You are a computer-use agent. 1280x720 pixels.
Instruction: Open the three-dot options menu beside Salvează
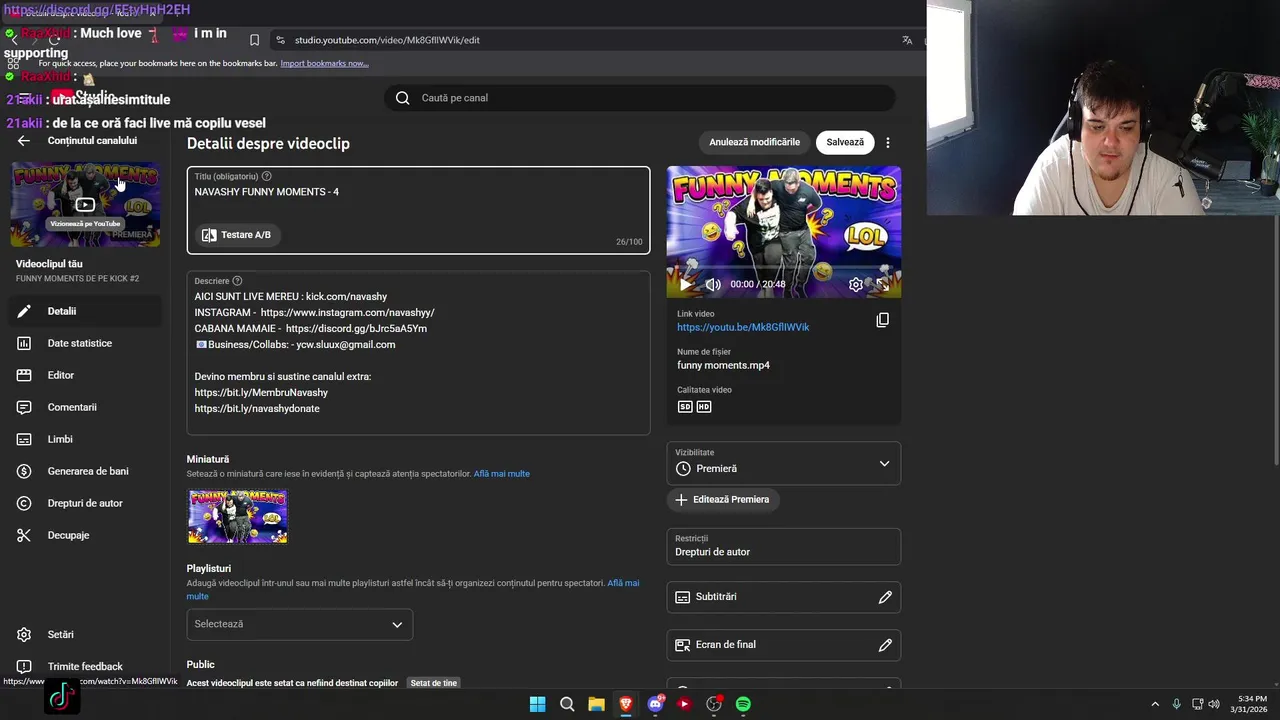point(888,143)
